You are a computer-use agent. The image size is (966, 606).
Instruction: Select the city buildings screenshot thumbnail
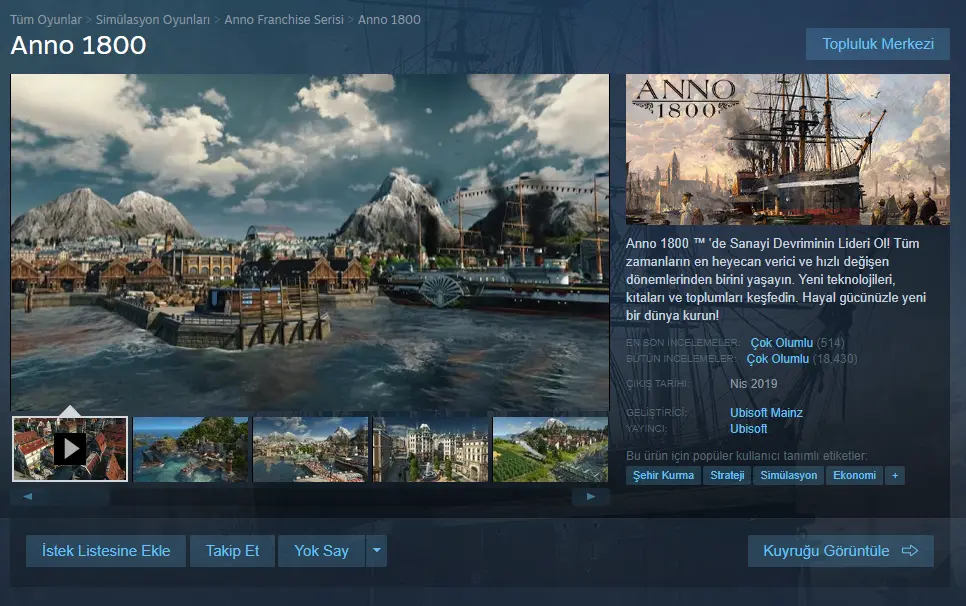(431, 449)
